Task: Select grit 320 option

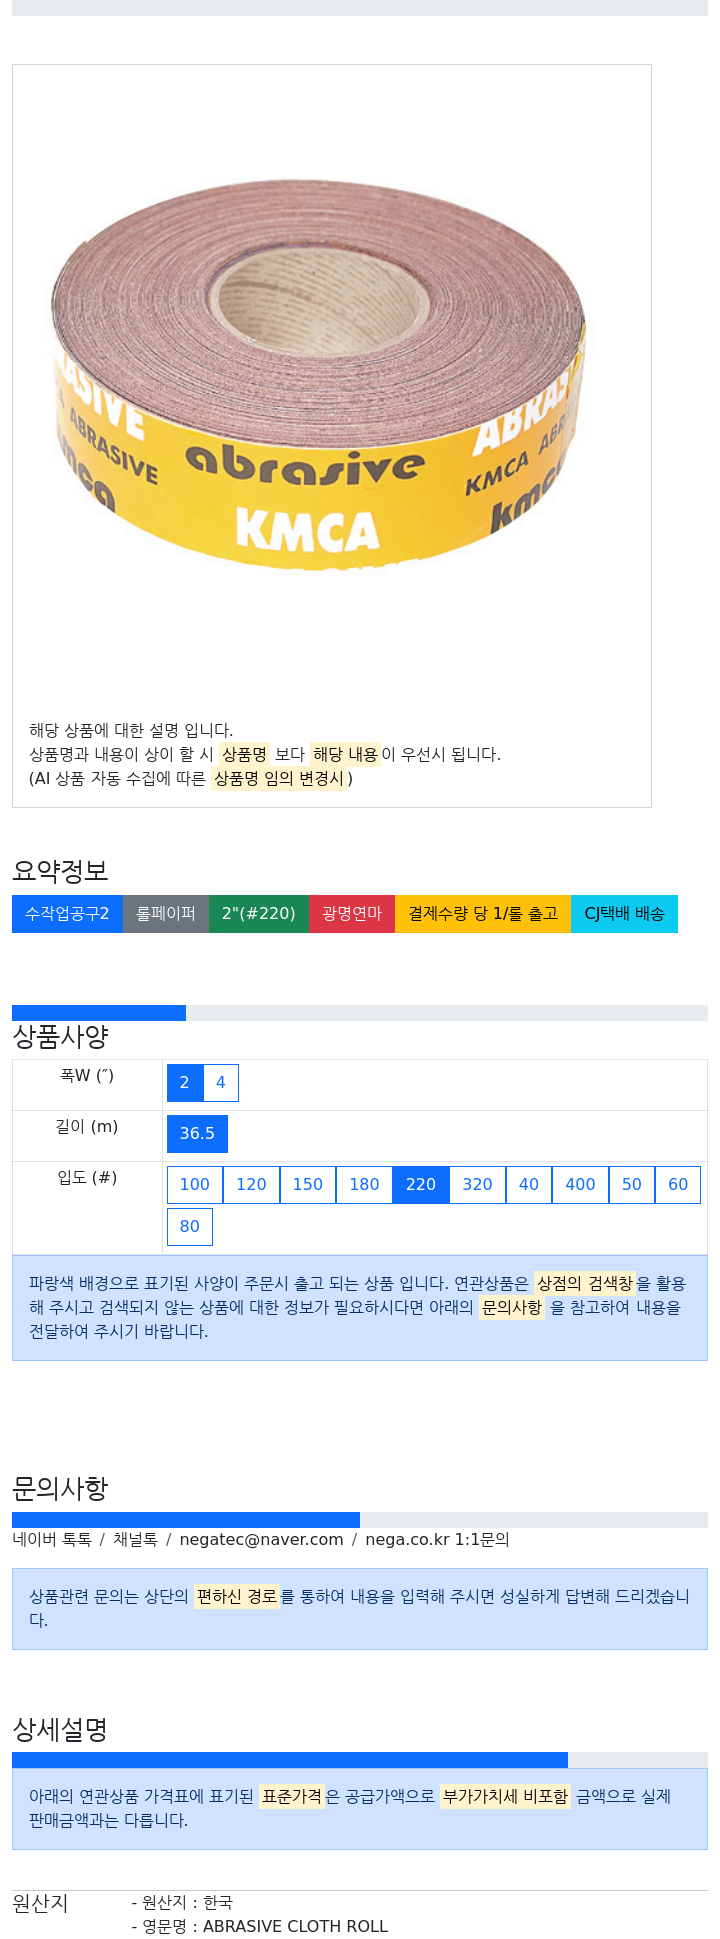Action: pyautogui.click(x=477, y=1185)
